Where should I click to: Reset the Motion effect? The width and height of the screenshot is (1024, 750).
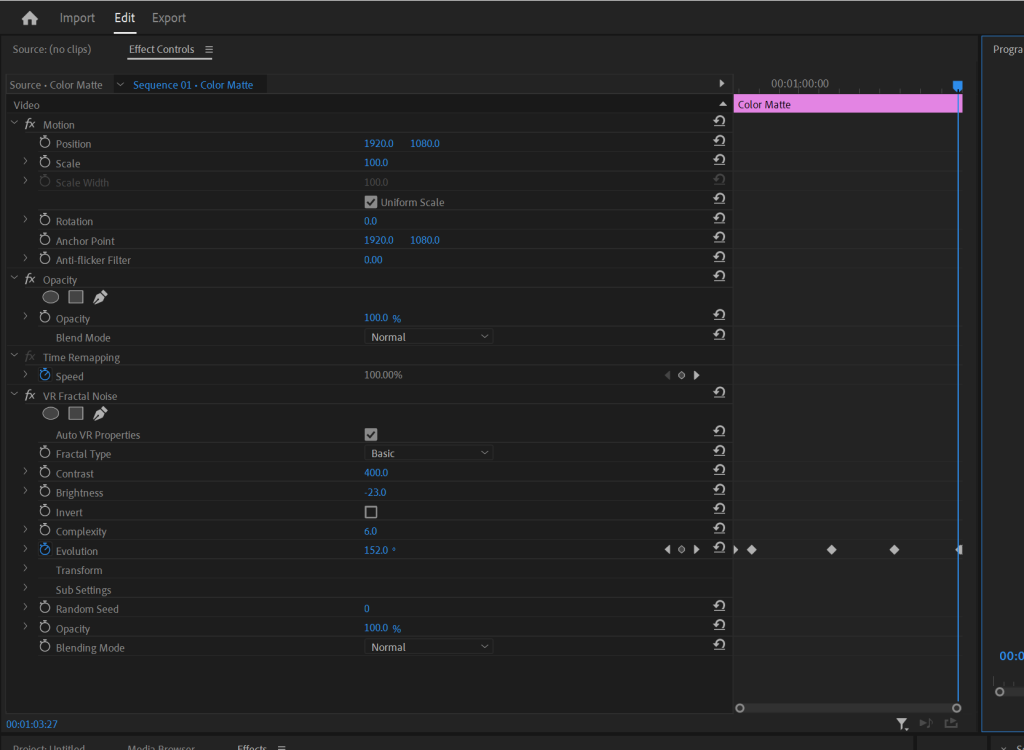point(719,121)
